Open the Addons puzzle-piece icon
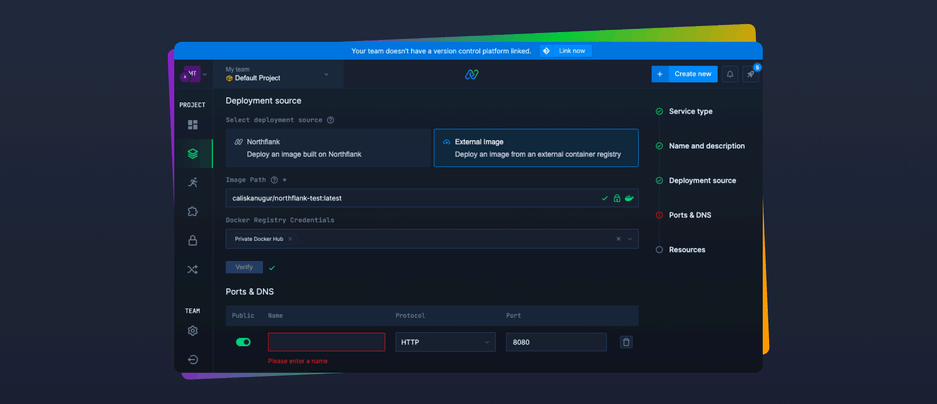This screenshot has height=404, width=937. tap(192, 212)
